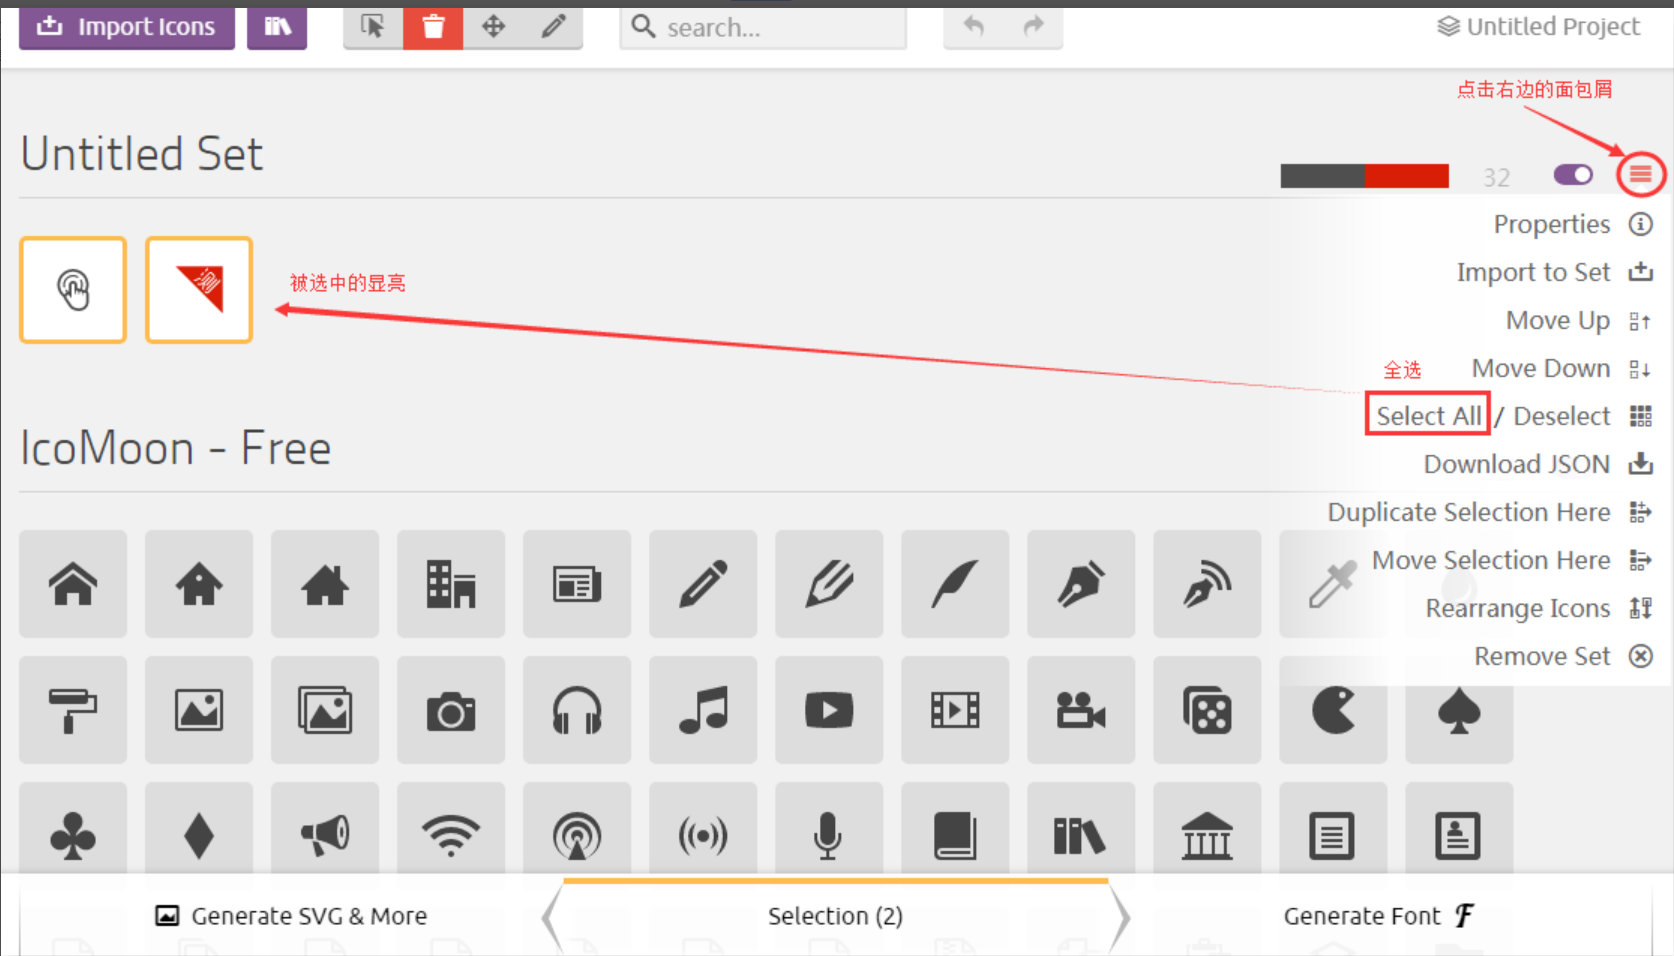This screenshot has height=956, width=1674.
Task: Click the red progress bar above the counter
Action: point(1405,175)
